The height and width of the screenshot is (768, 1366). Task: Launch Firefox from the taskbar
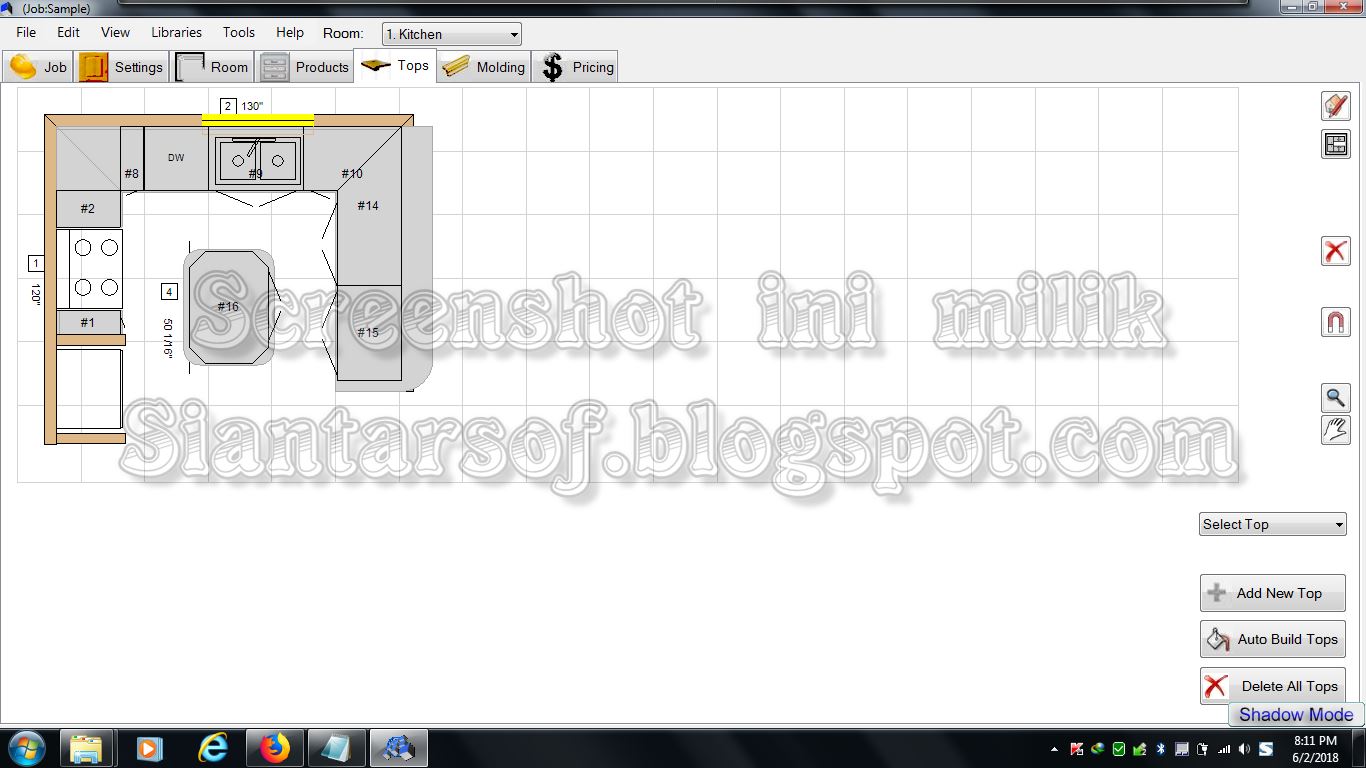point(274,747)
